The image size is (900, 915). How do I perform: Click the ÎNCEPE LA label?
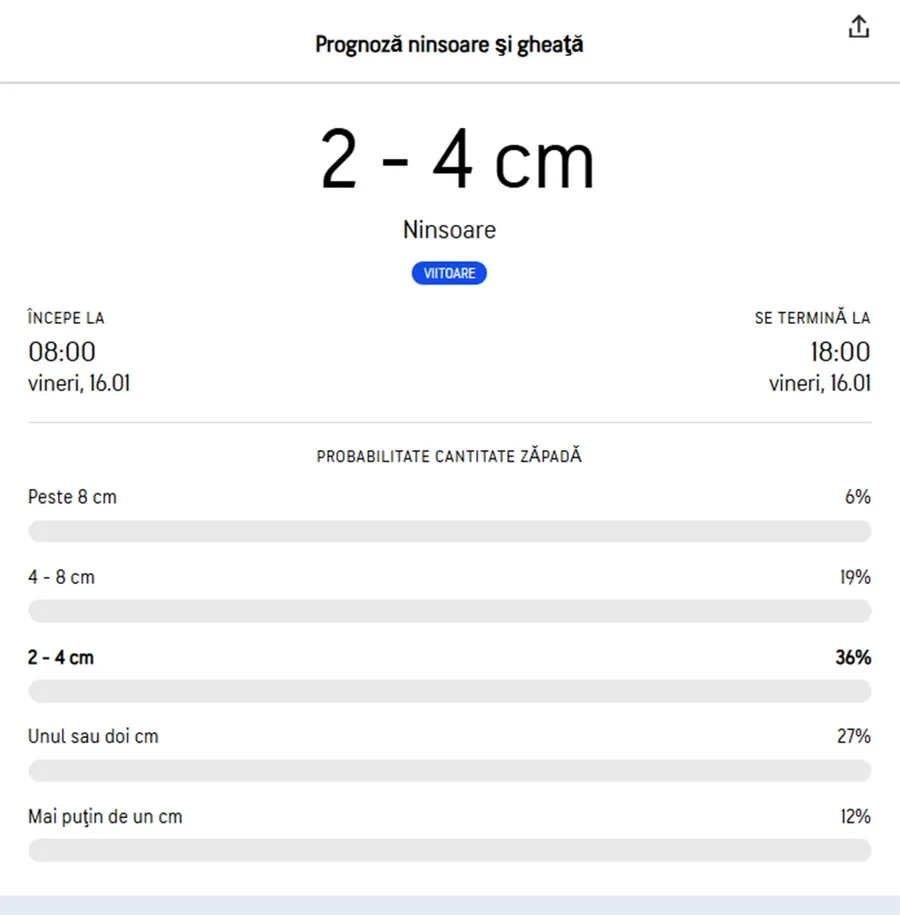(x=66, y=318)
